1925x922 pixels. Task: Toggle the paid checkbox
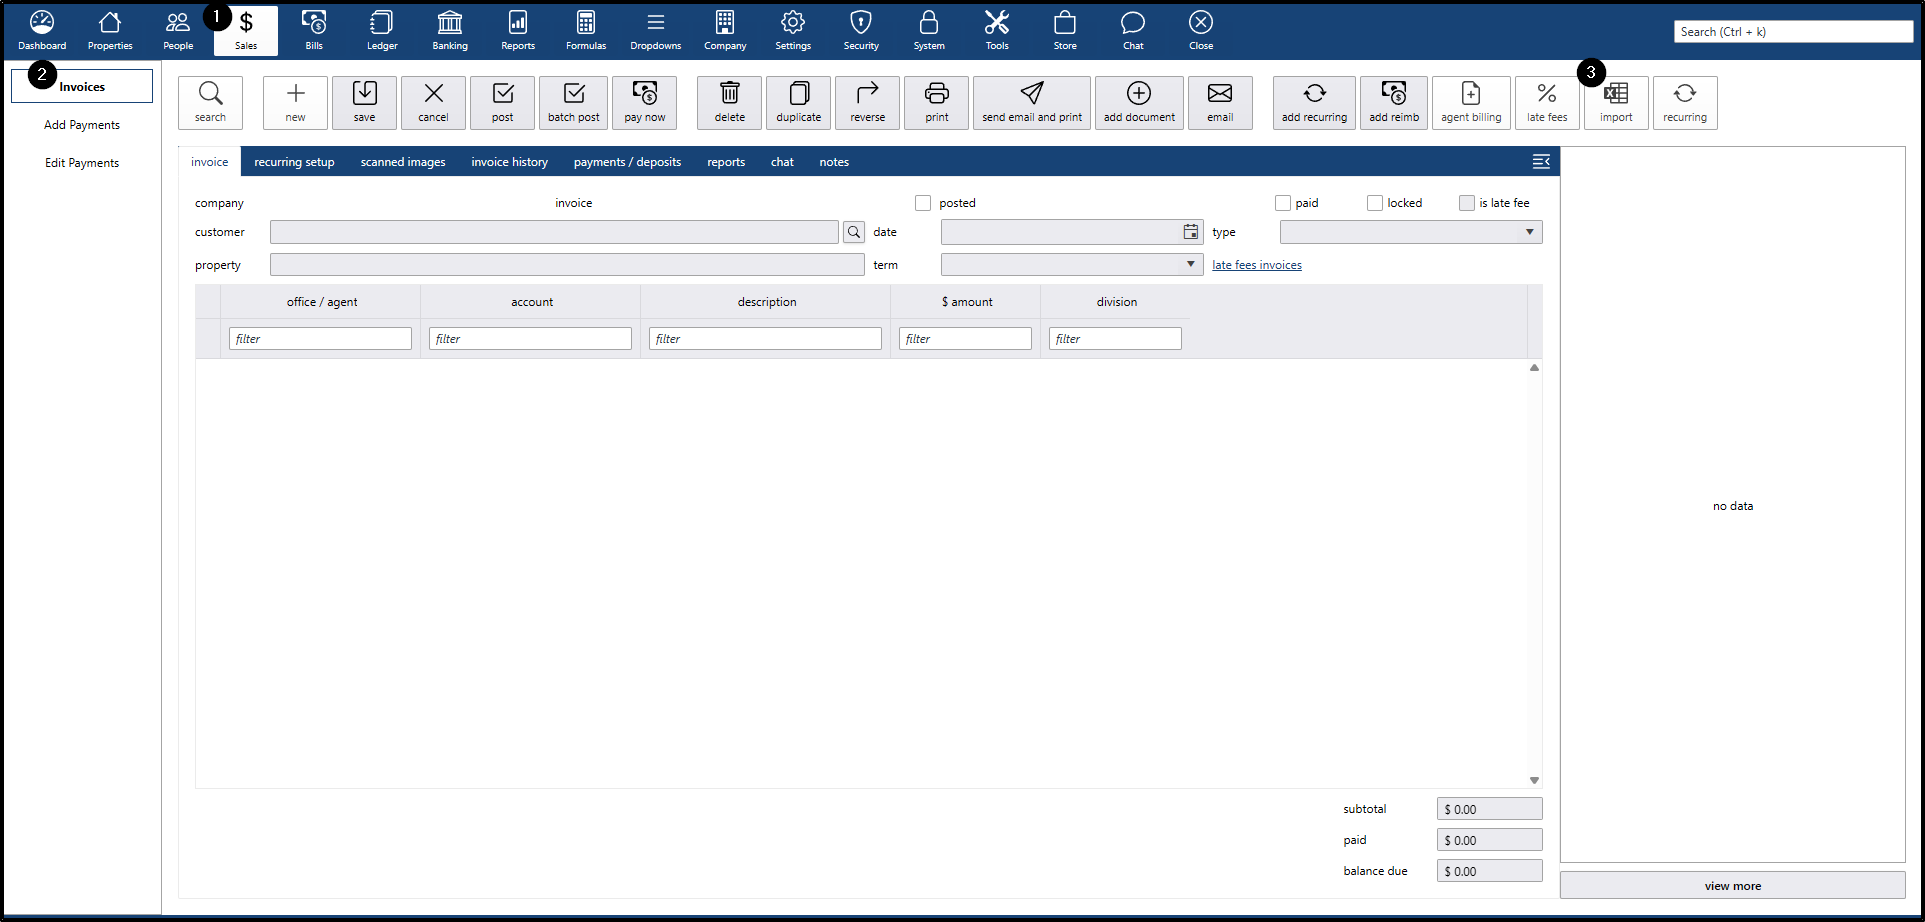pos(1283,203)
